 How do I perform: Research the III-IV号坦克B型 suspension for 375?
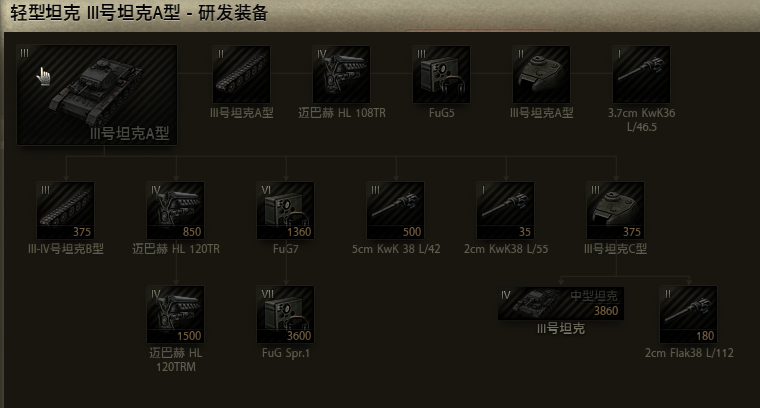(x=65, y=210)
